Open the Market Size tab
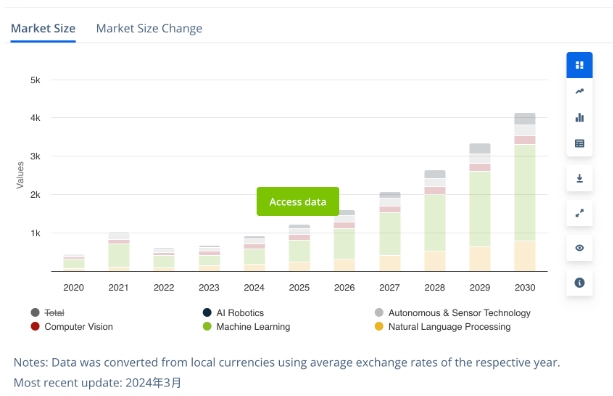This screenshot has height=396, width=613. (x=43, y=29)
